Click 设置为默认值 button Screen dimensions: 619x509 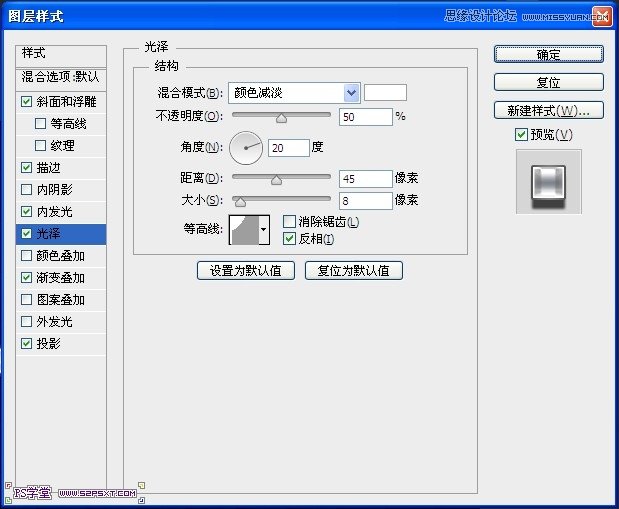coord(246,270)
